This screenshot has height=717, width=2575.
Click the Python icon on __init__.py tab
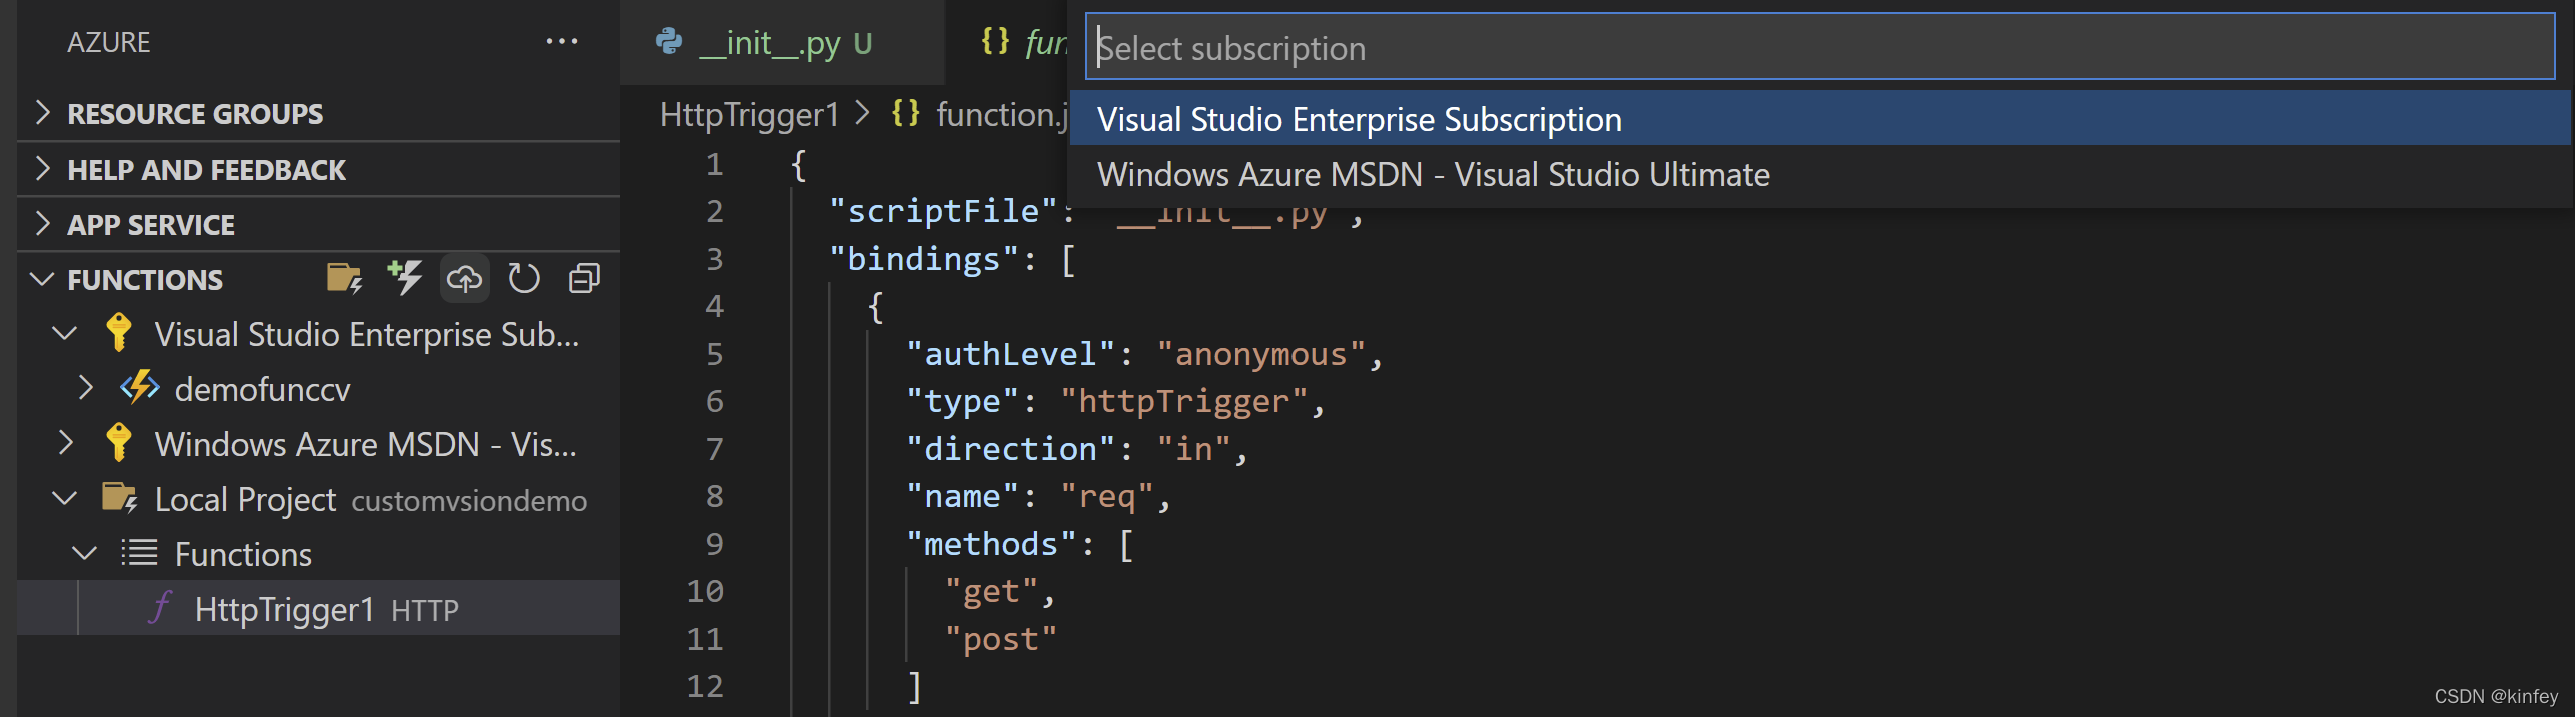click(669, 41)
